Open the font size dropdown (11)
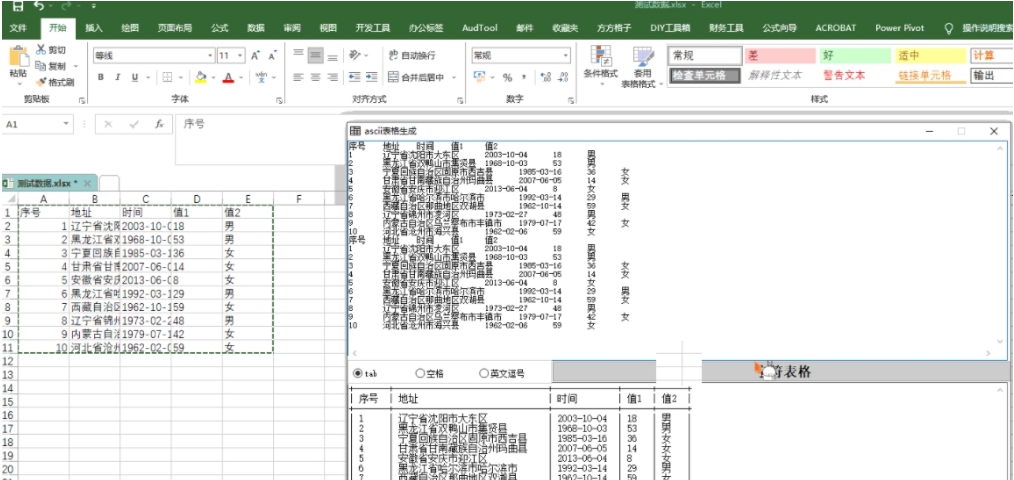The width and height of the screenshot is (1014, 480). [241, 56]
